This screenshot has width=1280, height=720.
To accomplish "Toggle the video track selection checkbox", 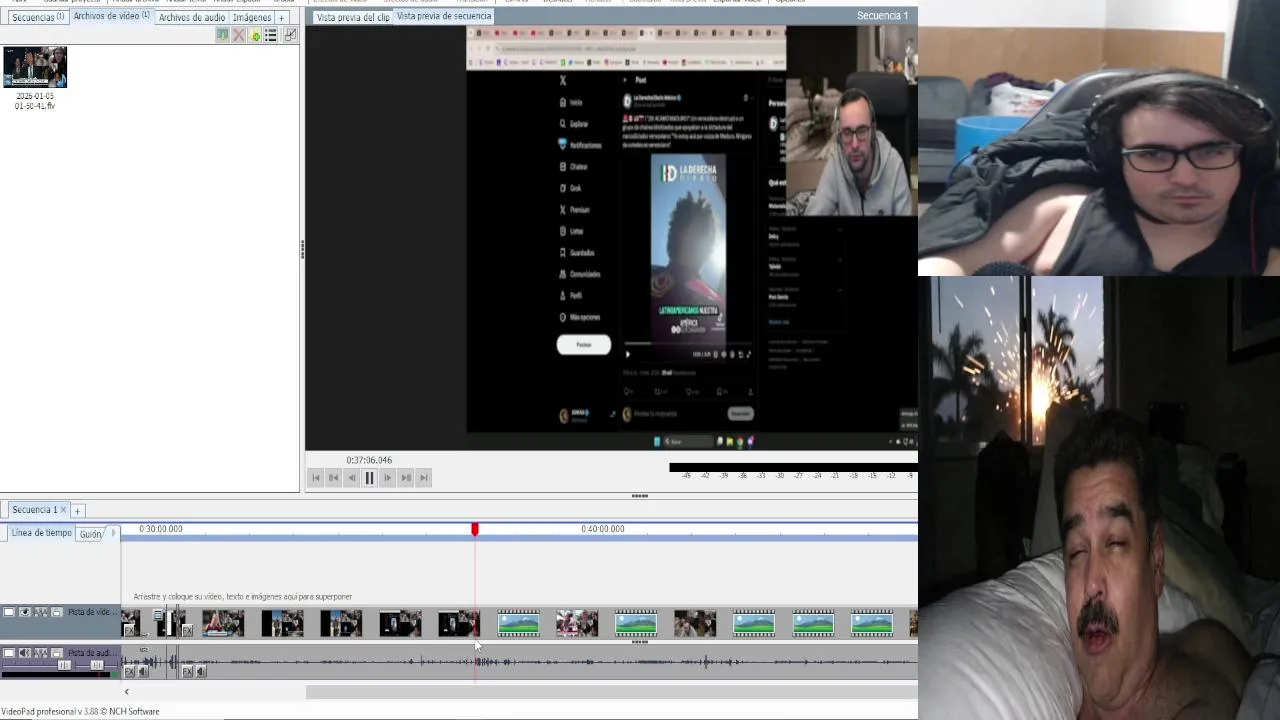I will click(9, 612).
